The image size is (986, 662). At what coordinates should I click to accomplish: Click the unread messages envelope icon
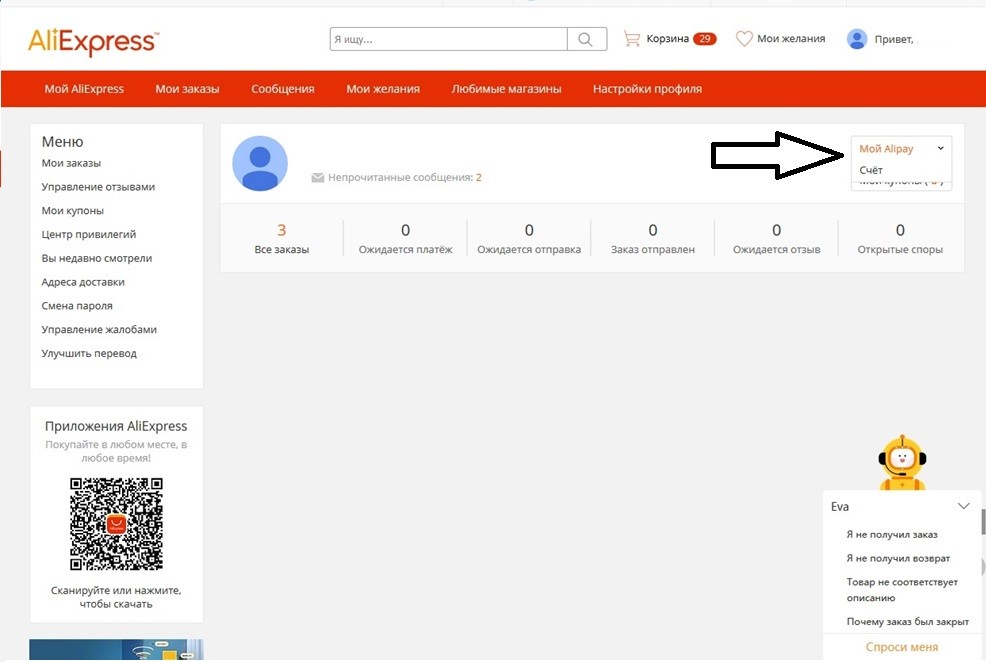coord(318,177)
